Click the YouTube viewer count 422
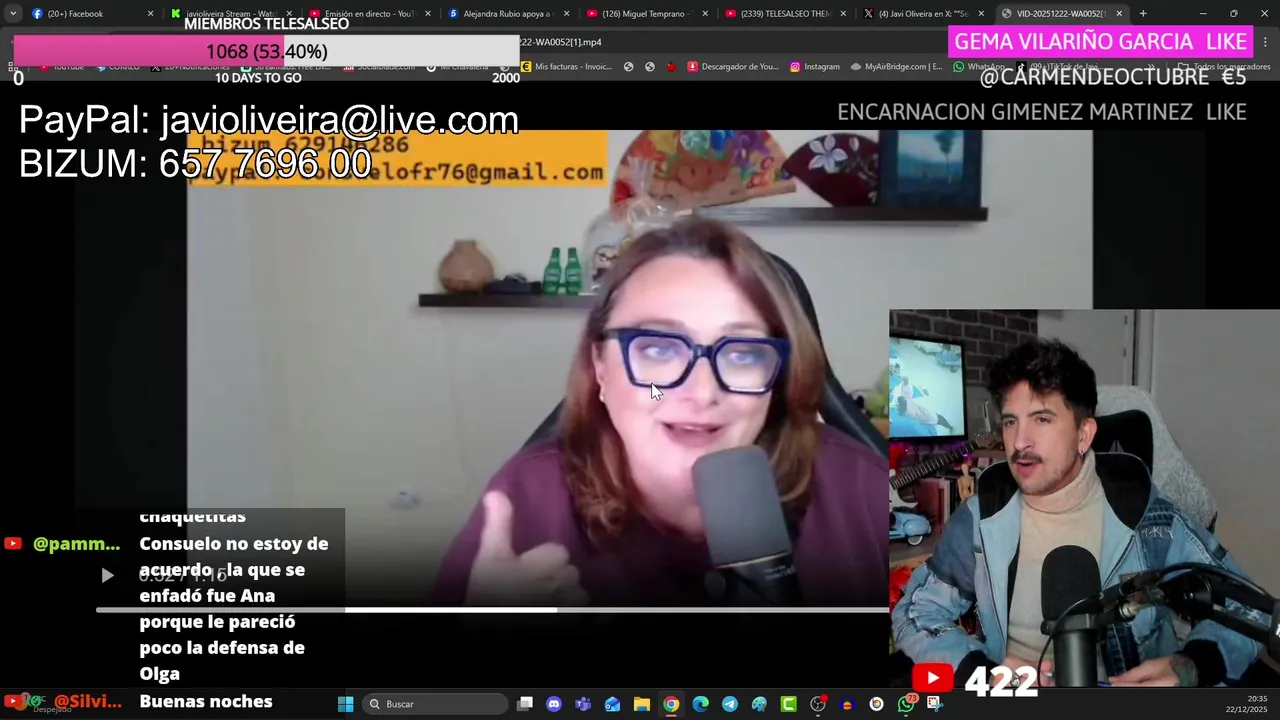 coord(1001,682)
